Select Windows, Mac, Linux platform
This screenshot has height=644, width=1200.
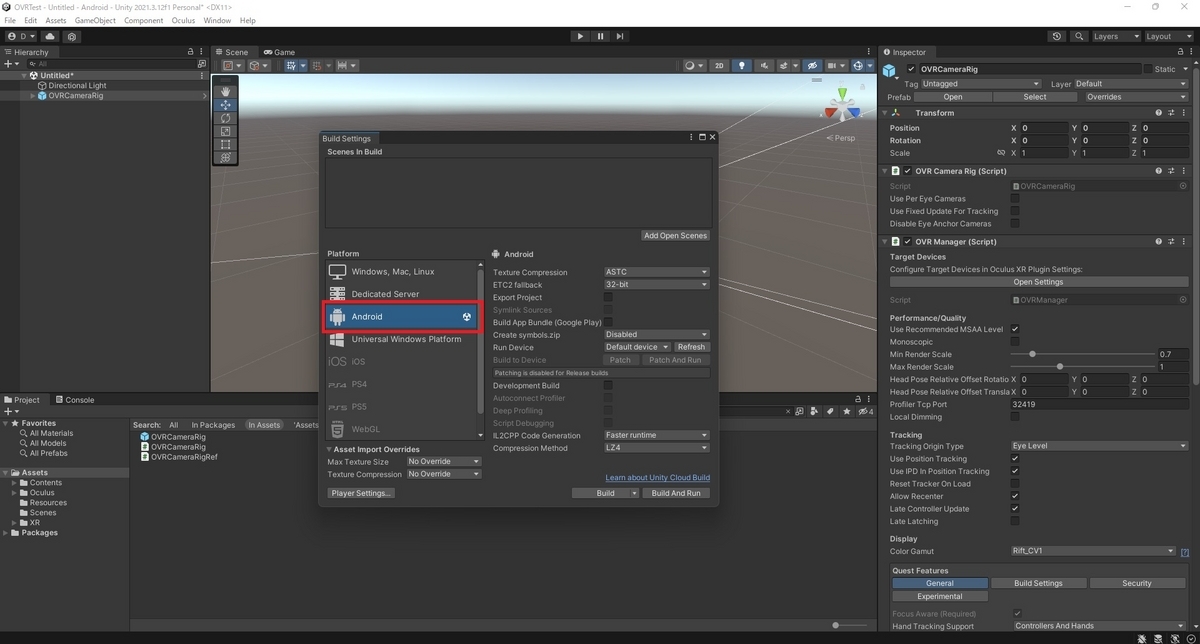401,272
